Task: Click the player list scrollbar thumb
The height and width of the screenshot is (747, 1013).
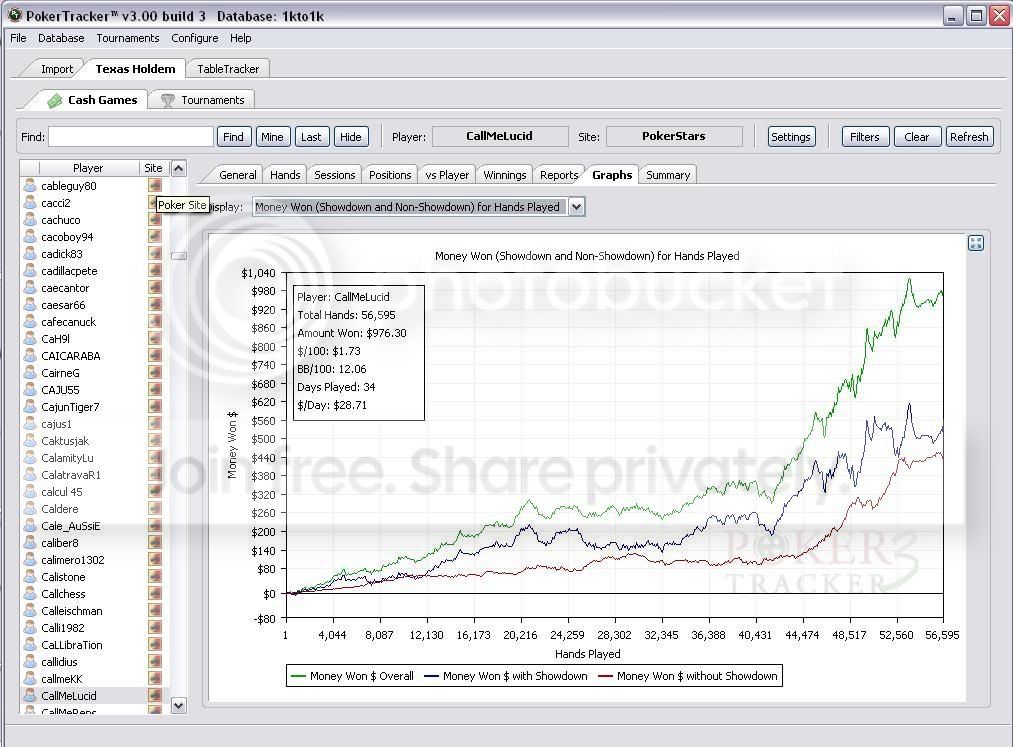Action: (178, 256)
